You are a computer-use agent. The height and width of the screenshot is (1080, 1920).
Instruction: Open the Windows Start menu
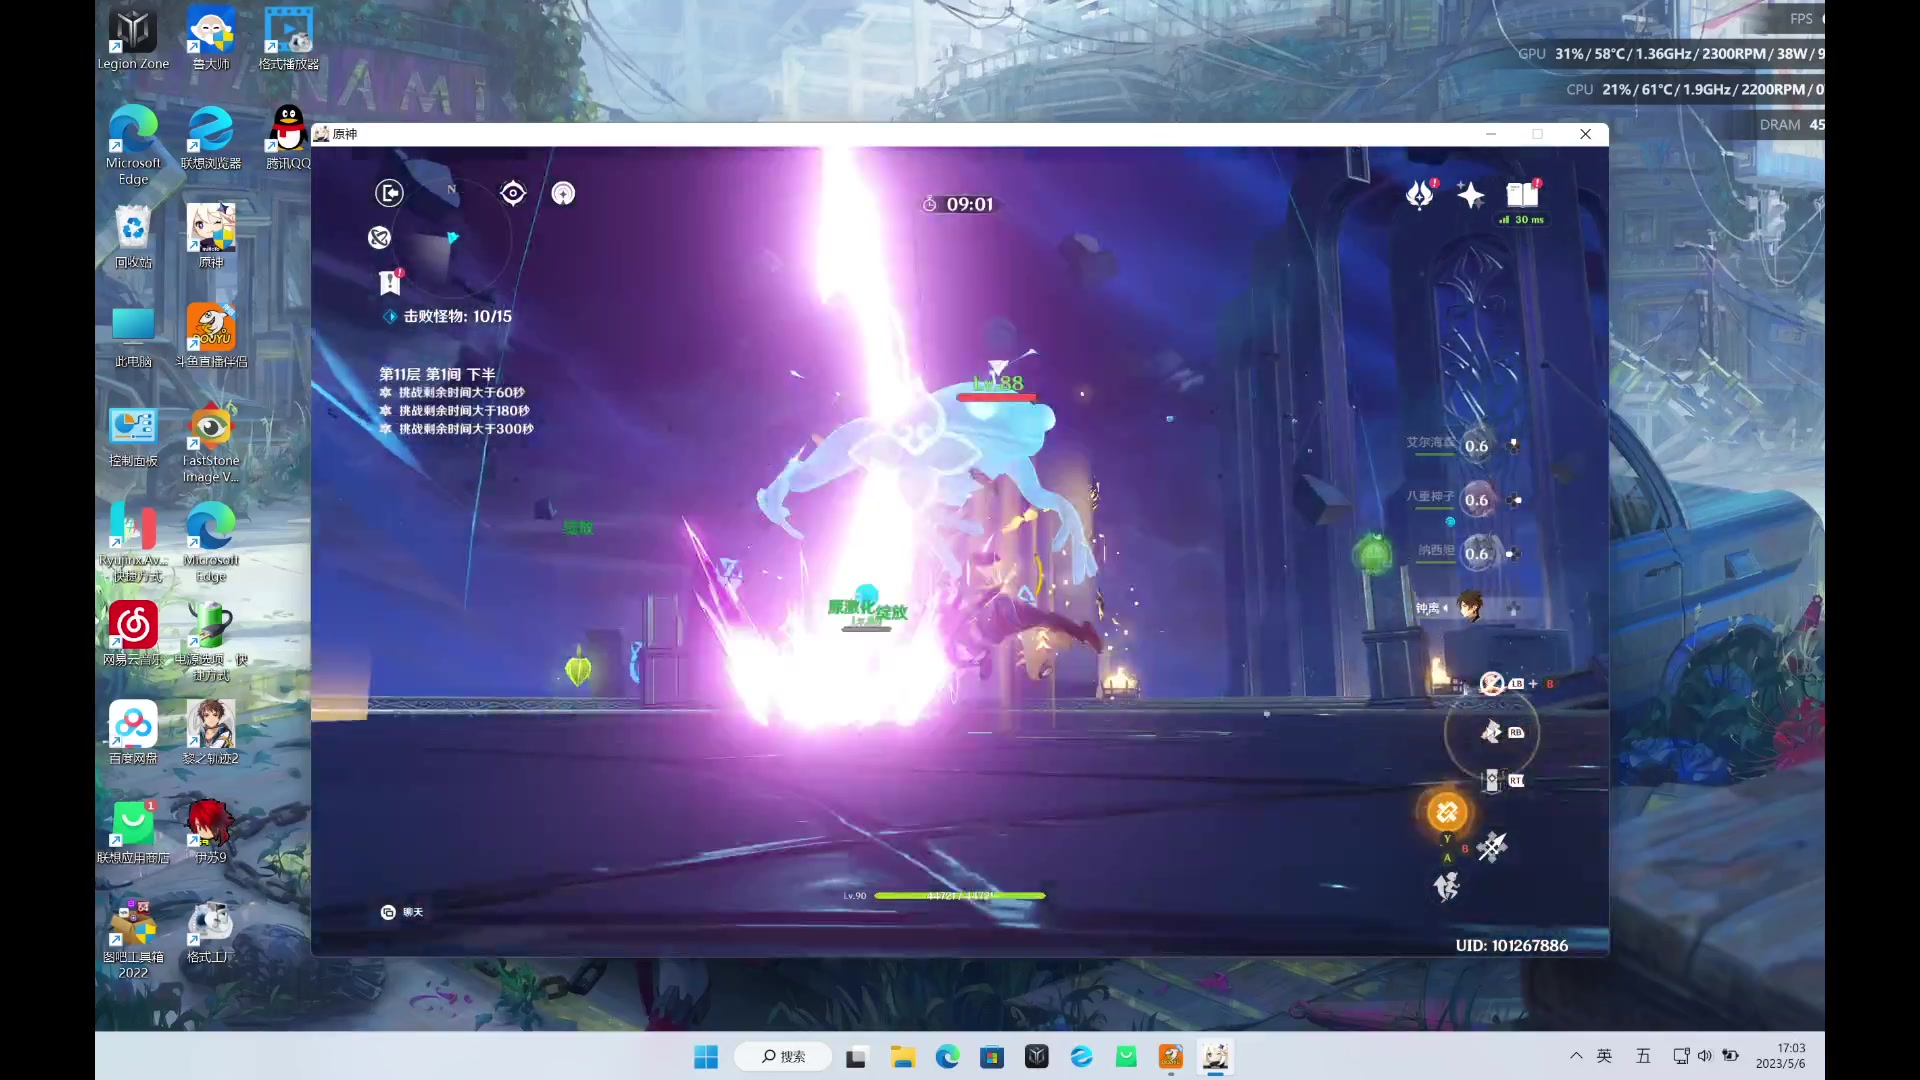(x=706, y=1057)
